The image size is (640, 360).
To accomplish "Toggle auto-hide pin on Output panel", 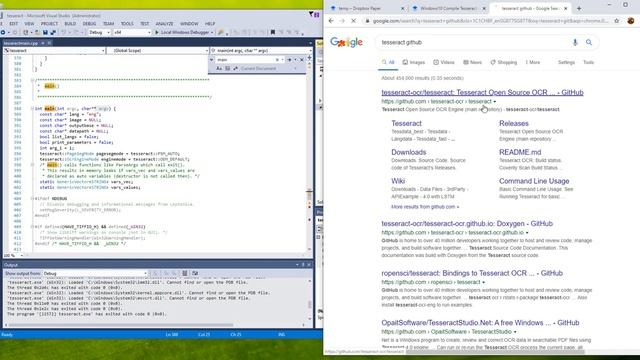I will point(303,265).
